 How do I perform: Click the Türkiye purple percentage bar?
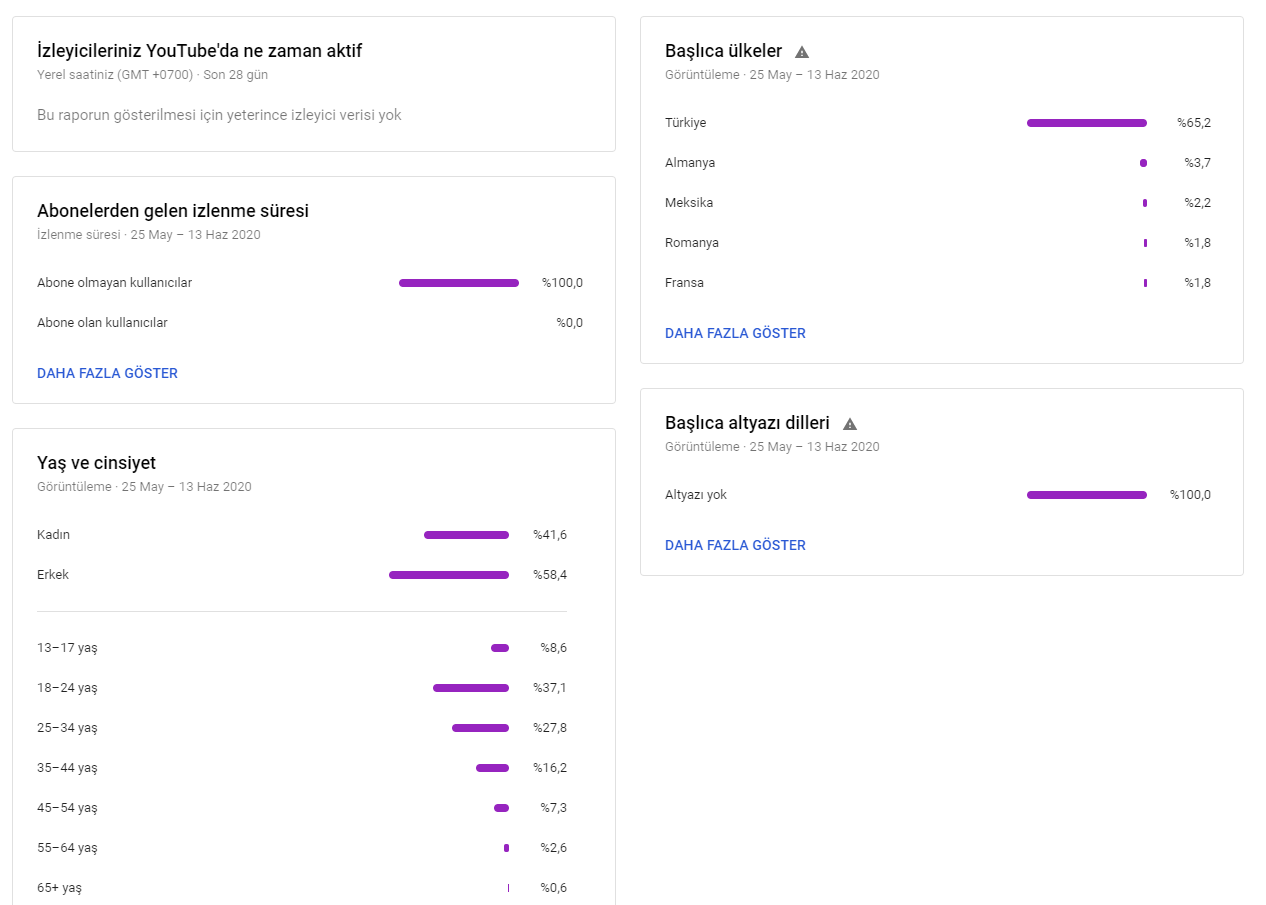pos(1086,123)
